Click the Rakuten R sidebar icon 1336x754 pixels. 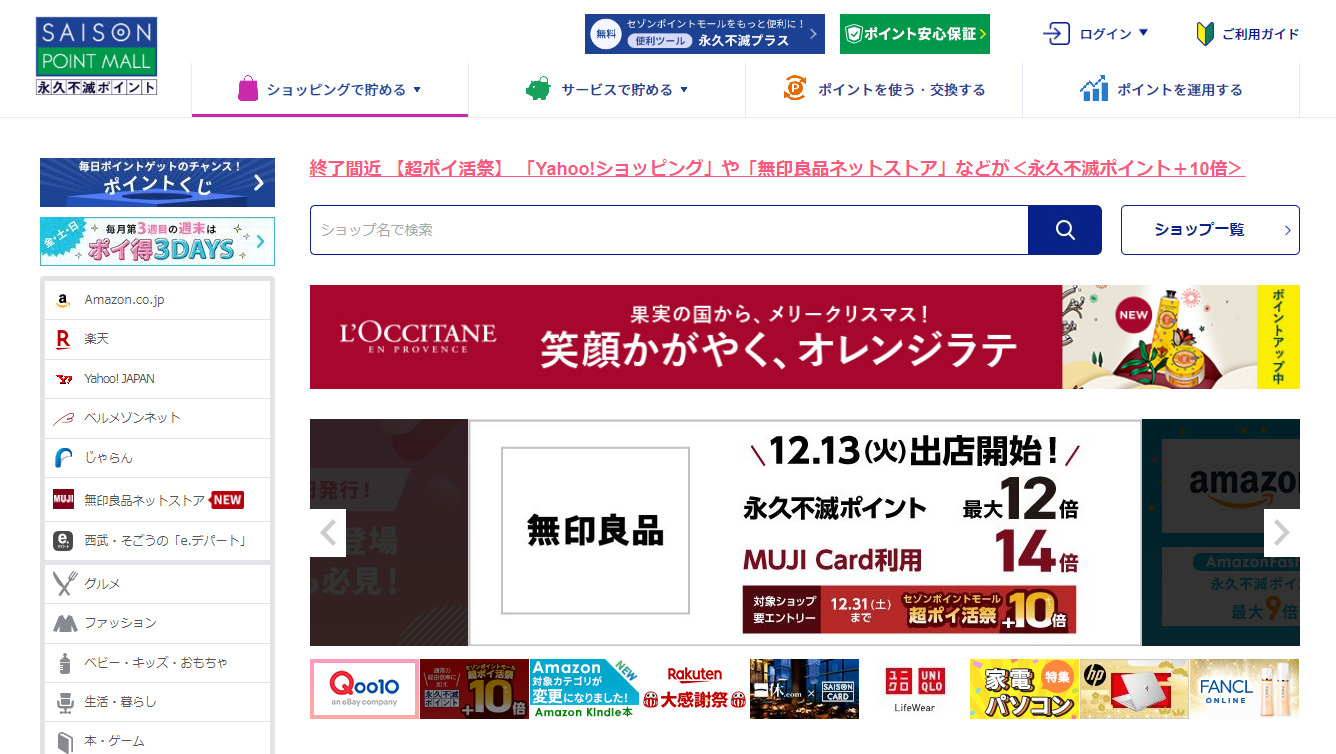pos(63,340)
